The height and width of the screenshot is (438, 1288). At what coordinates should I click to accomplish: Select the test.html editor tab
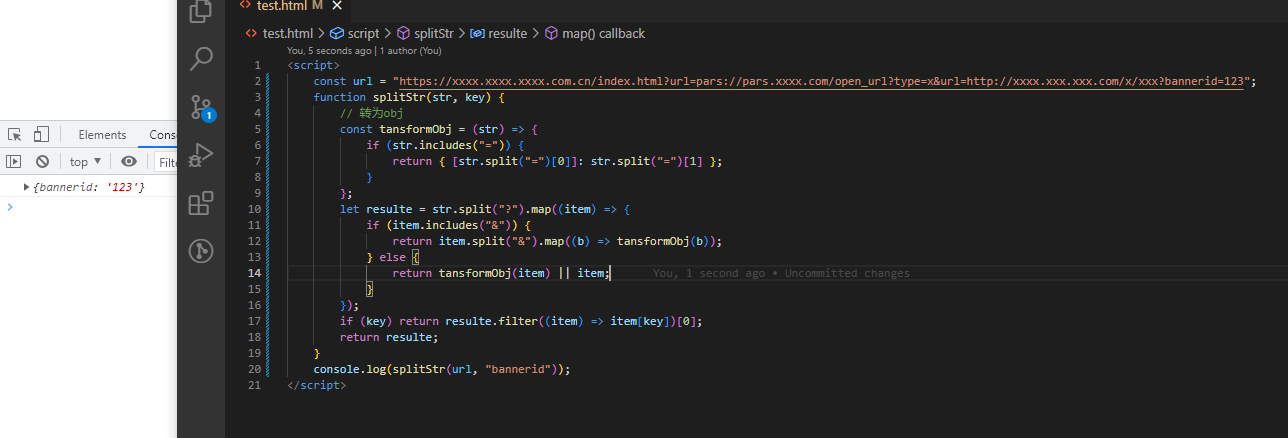282,6
